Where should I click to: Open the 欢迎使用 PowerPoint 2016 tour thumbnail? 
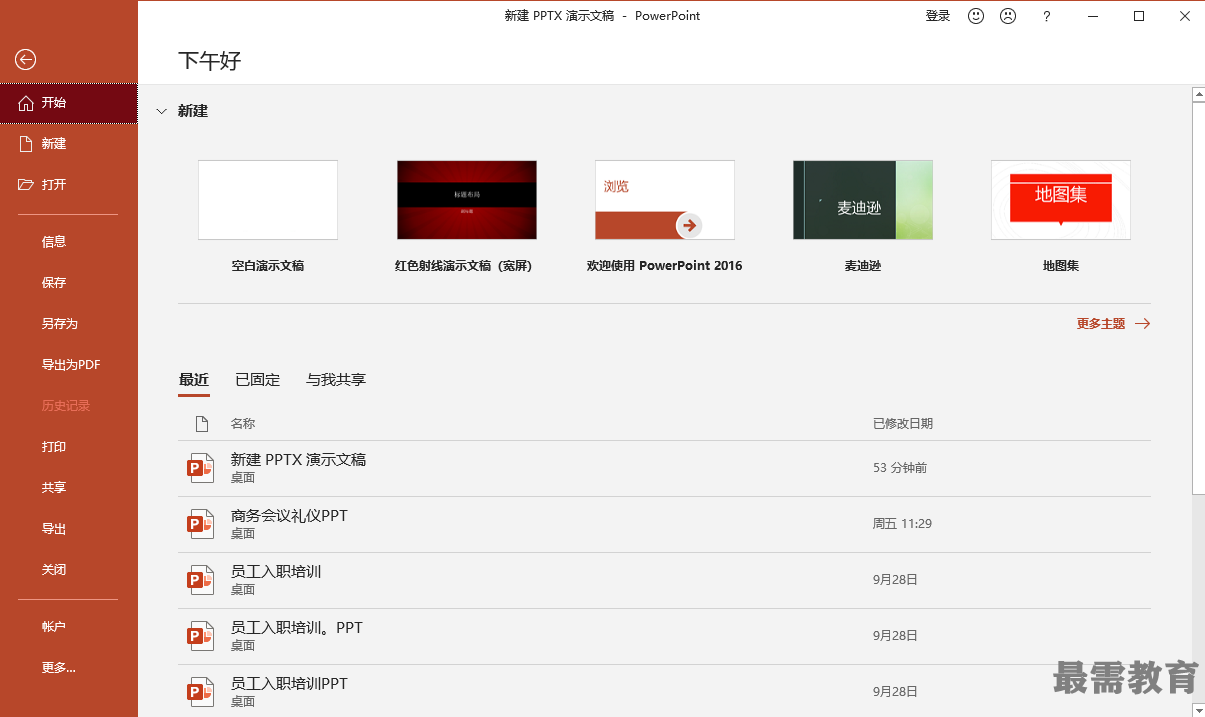(x=665, y=200)
